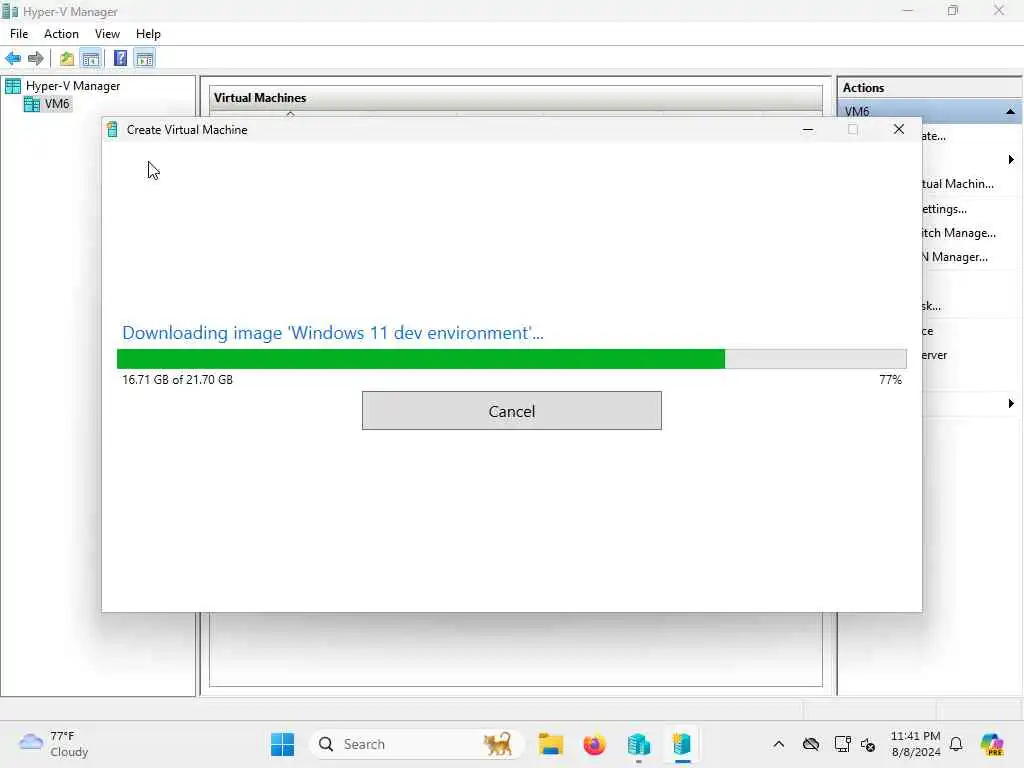
Task: Expand the first submenu arrow in the Actions pane
Action: tap(1011, 159)
